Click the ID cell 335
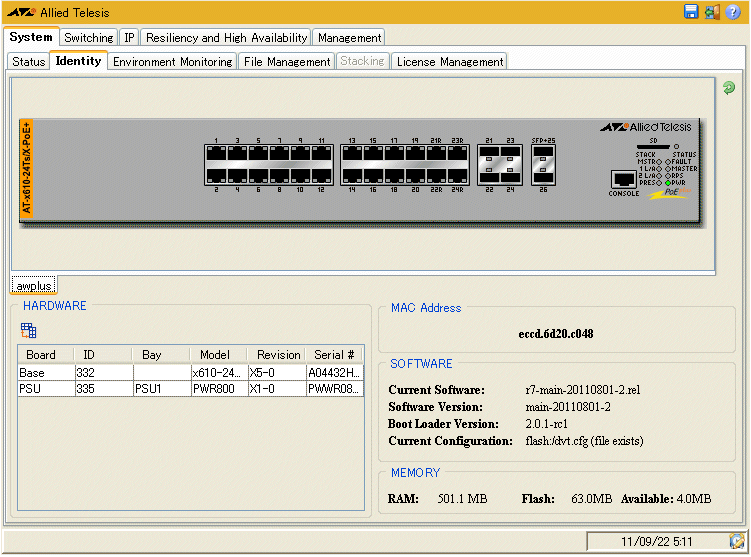Screen dimensions: 751x557 tap(104, 388)
